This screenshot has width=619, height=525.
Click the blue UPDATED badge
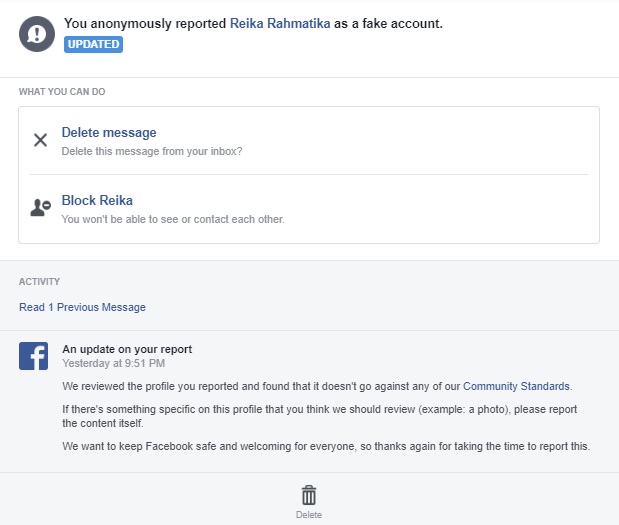pos(93,44)
